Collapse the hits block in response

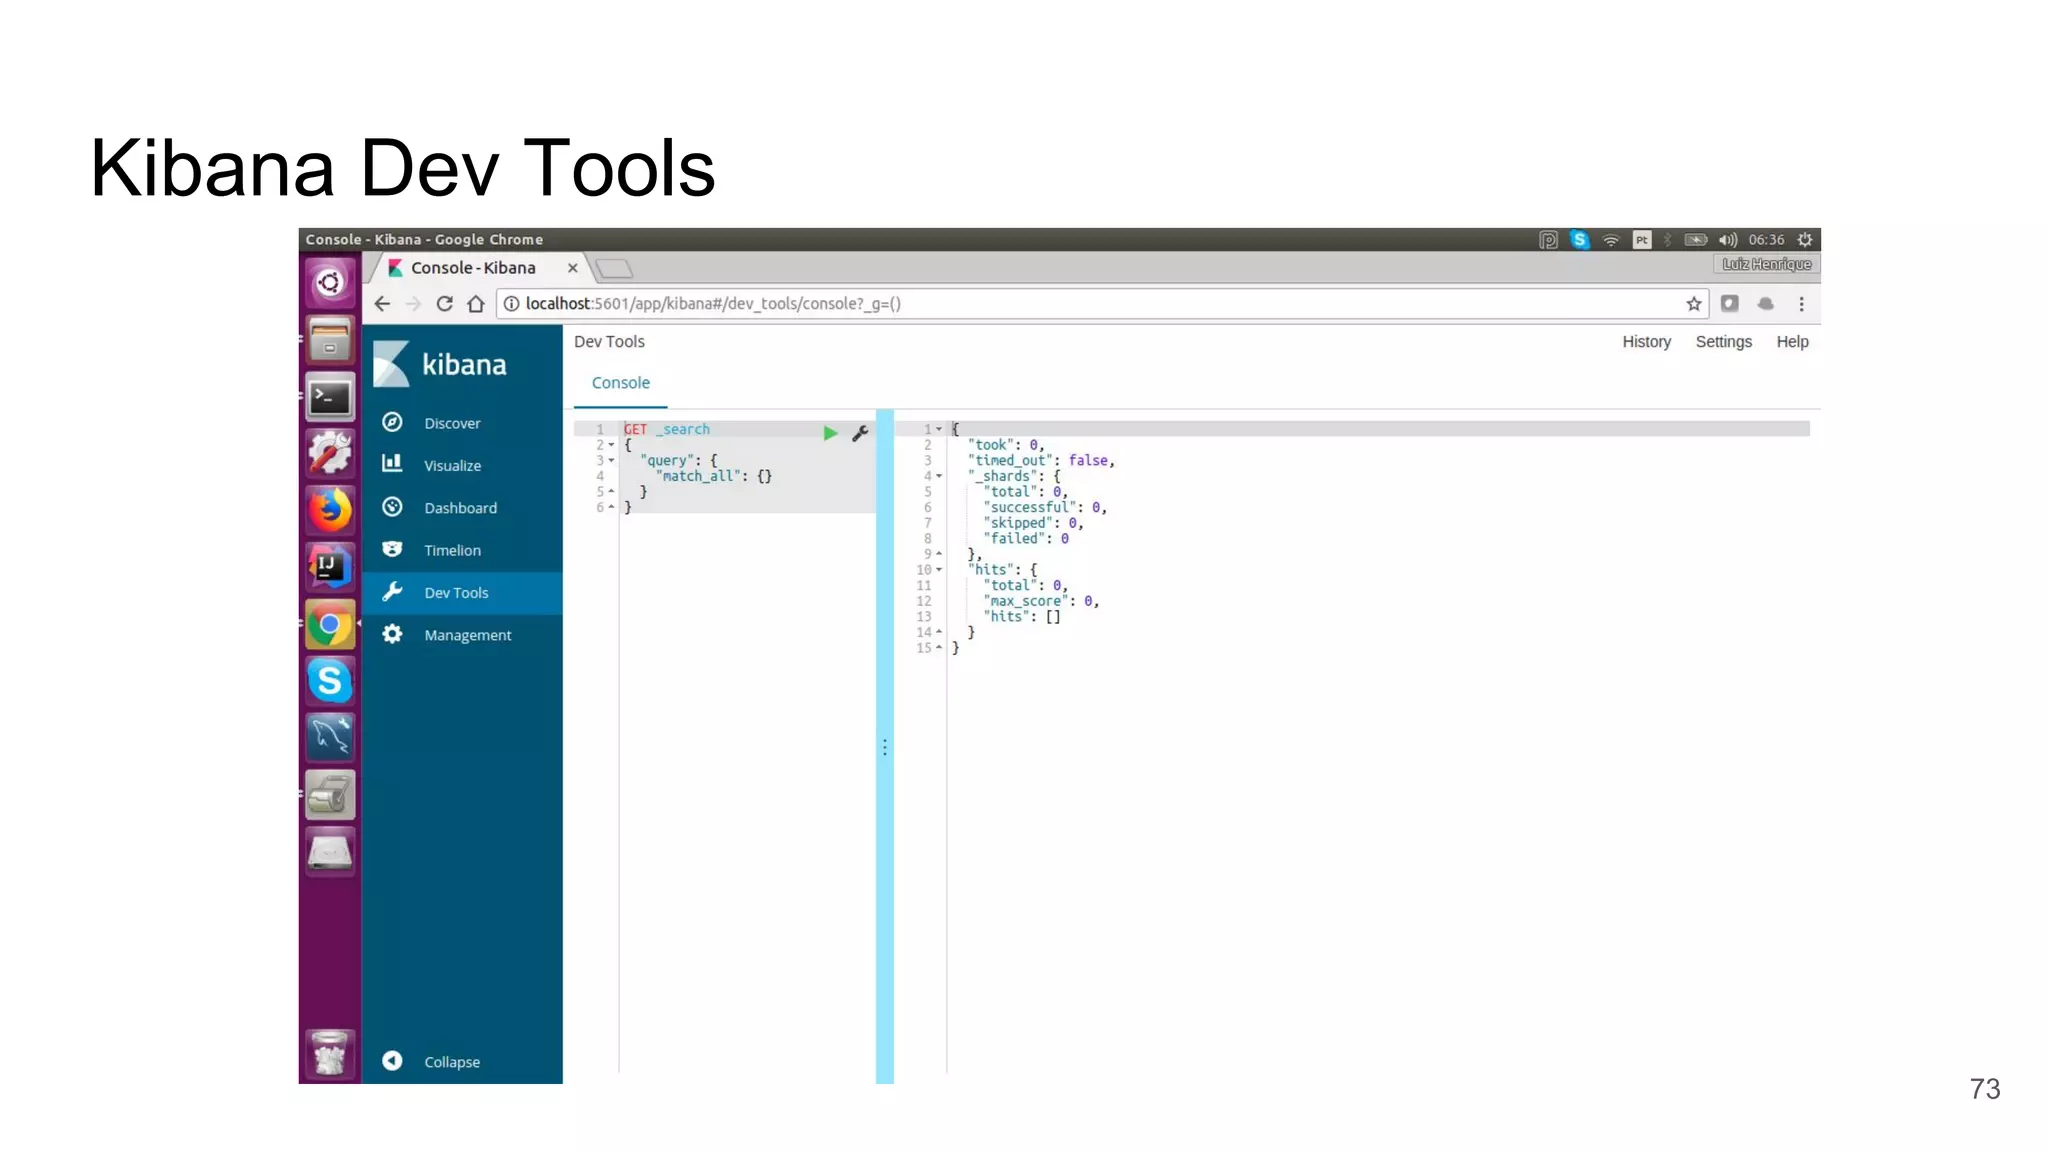(x=939, y=570)
